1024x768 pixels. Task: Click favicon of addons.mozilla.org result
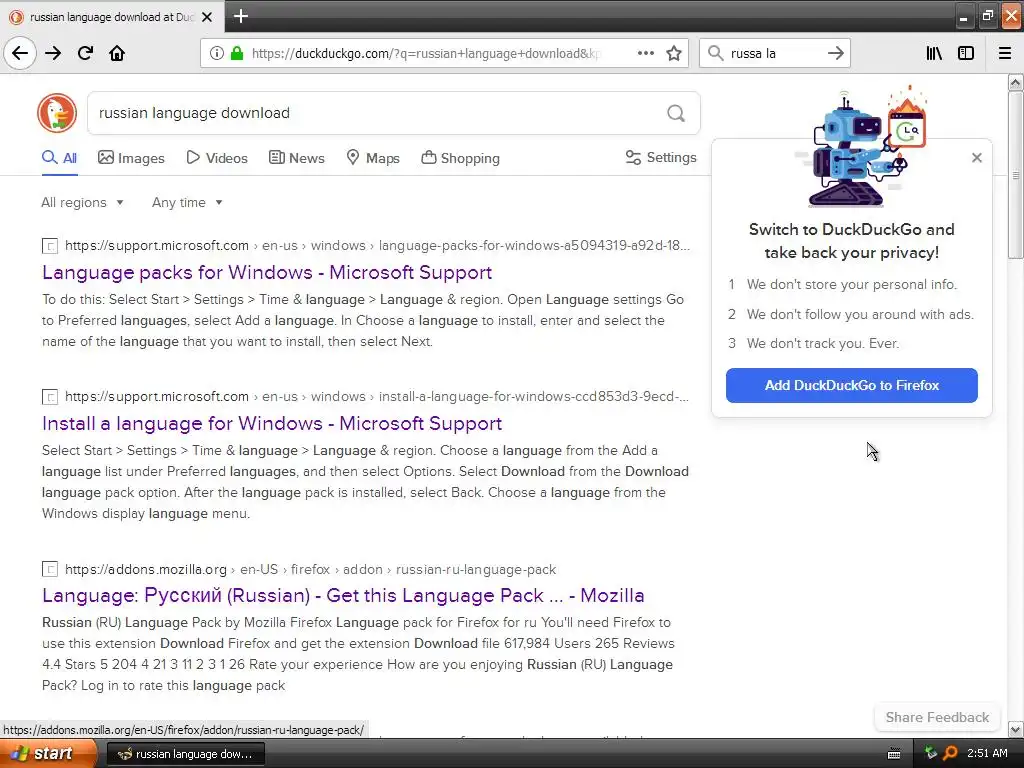point(50,569)
